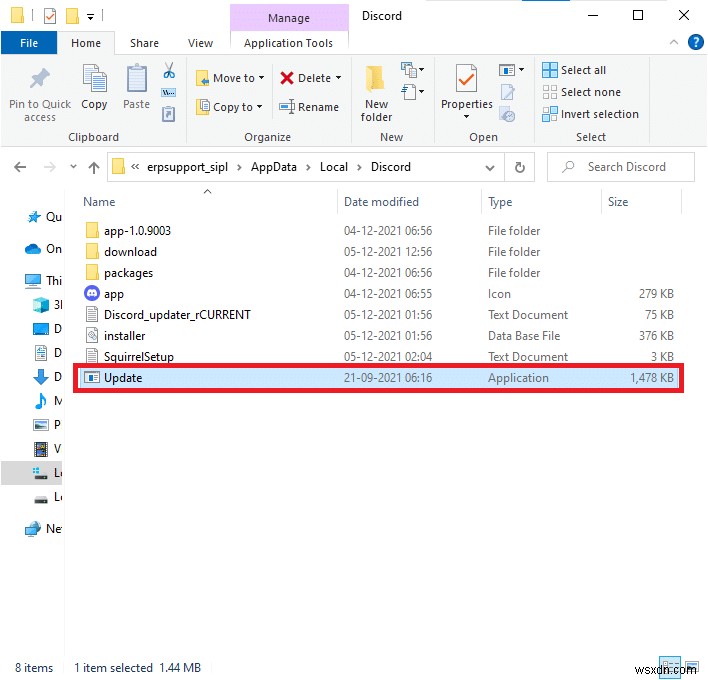Click Quick Access Toolbar properties icon
The height and width of the screenshot is (680, 708).
50,16
